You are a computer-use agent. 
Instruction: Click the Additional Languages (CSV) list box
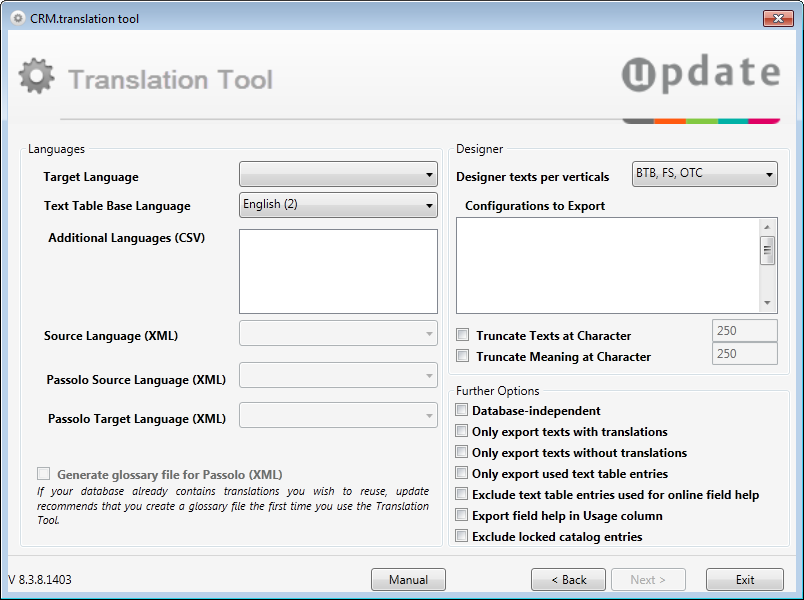coord(338,271)
